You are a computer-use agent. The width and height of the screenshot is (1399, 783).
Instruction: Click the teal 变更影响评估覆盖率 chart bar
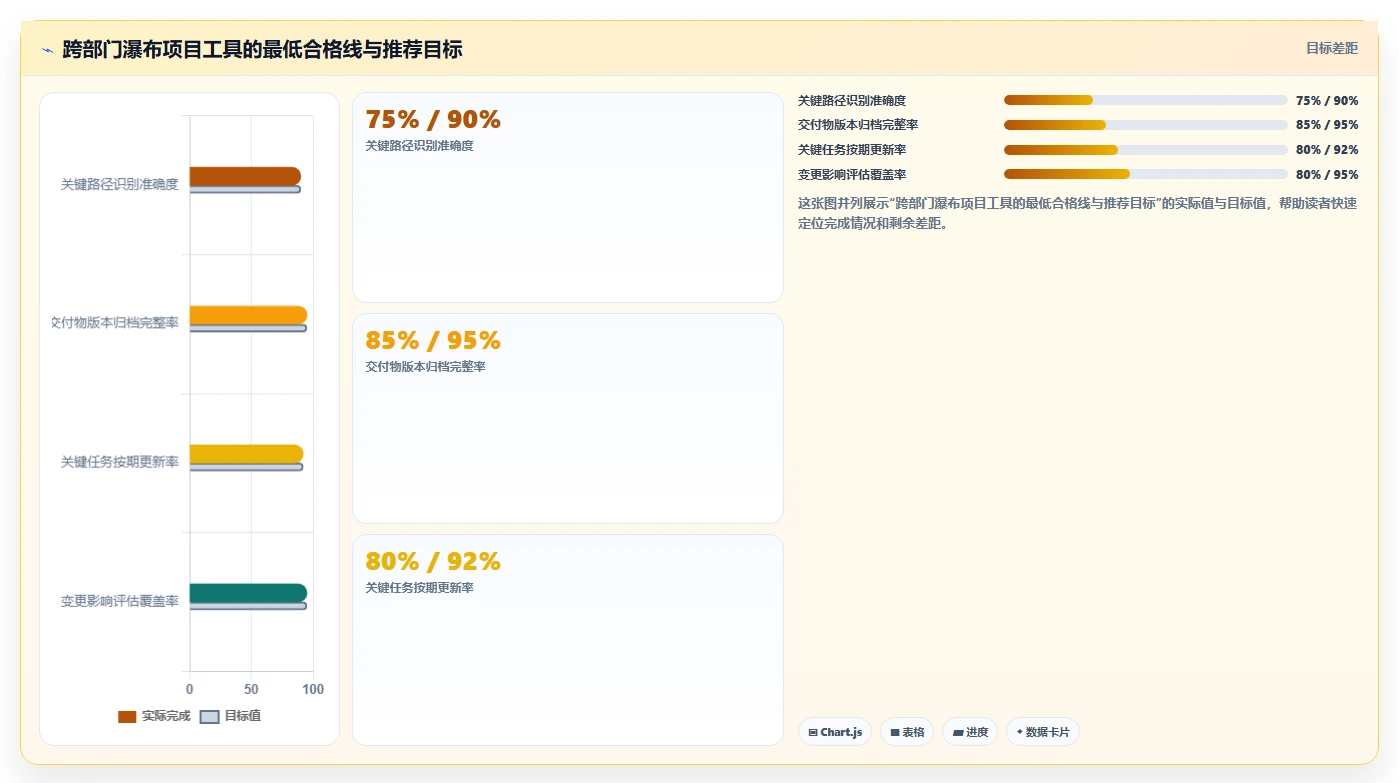pyautogui.click(x=248, y=593)
